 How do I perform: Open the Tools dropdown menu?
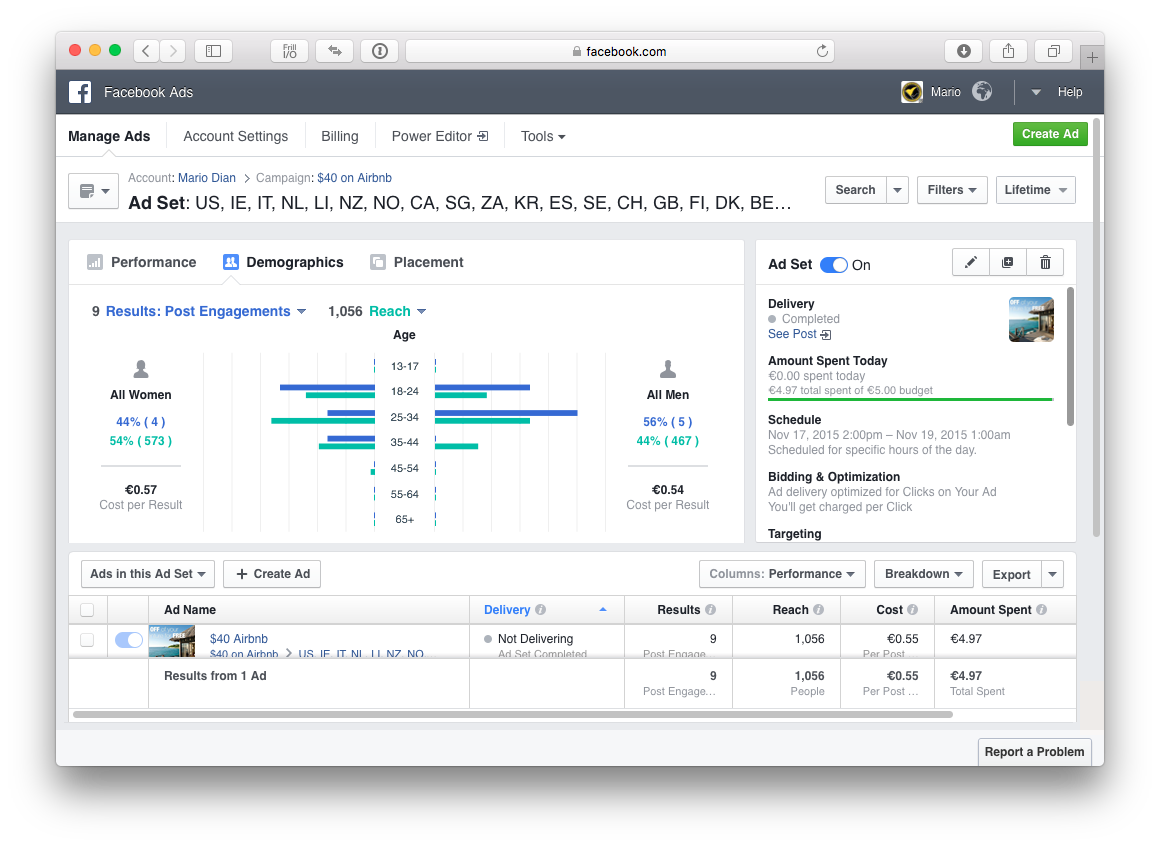pyautogui.click(x=543, y=136)
